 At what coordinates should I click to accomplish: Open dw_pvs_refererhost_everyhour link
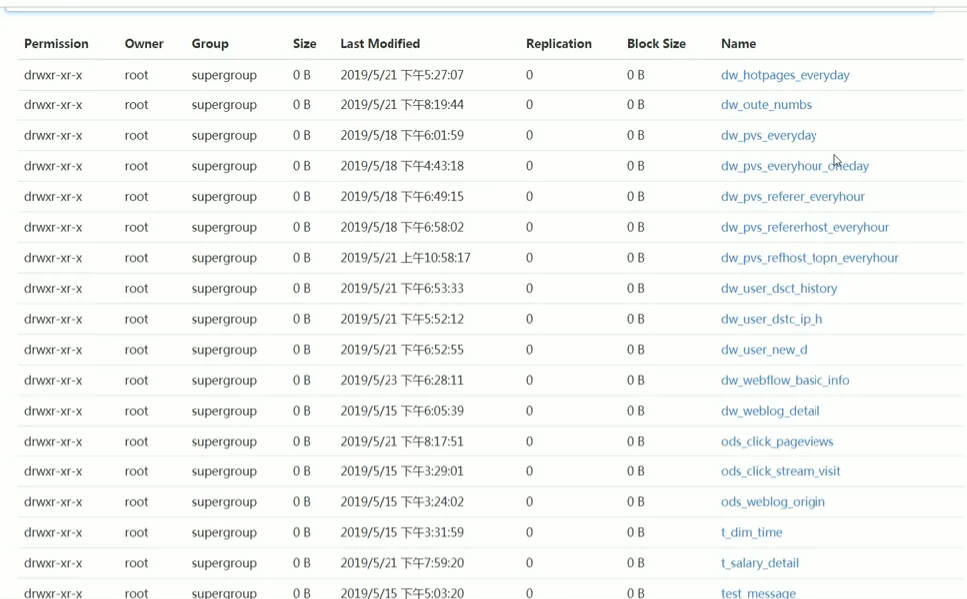coord(805,227)
